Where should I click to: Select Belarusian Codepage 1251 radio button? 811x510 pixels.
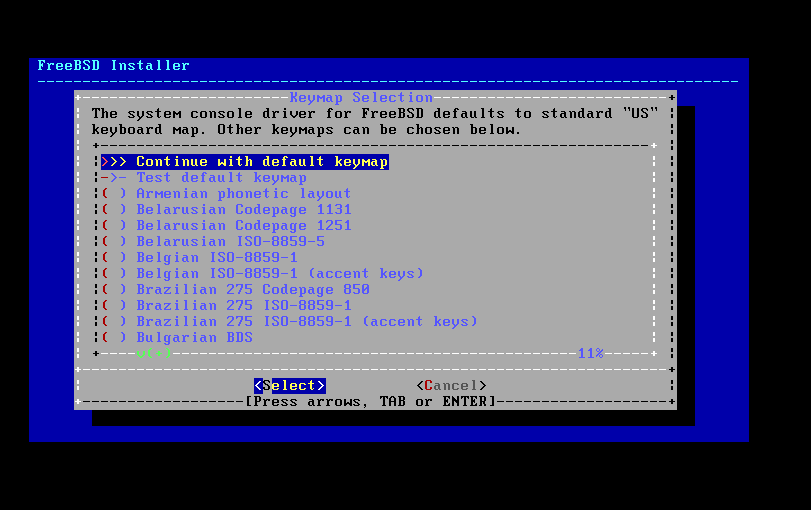(x=114, y=226)
